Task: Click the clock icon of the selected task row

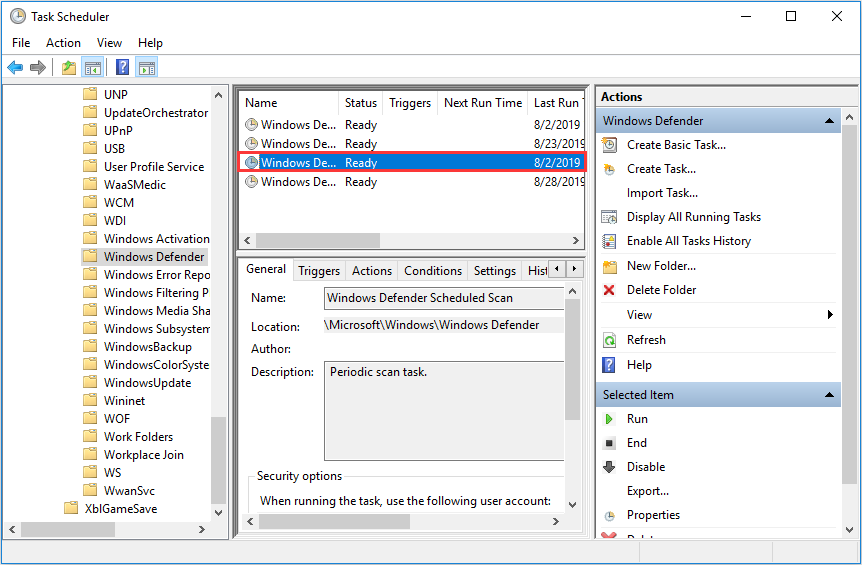Action: click(x=251, y=163)
